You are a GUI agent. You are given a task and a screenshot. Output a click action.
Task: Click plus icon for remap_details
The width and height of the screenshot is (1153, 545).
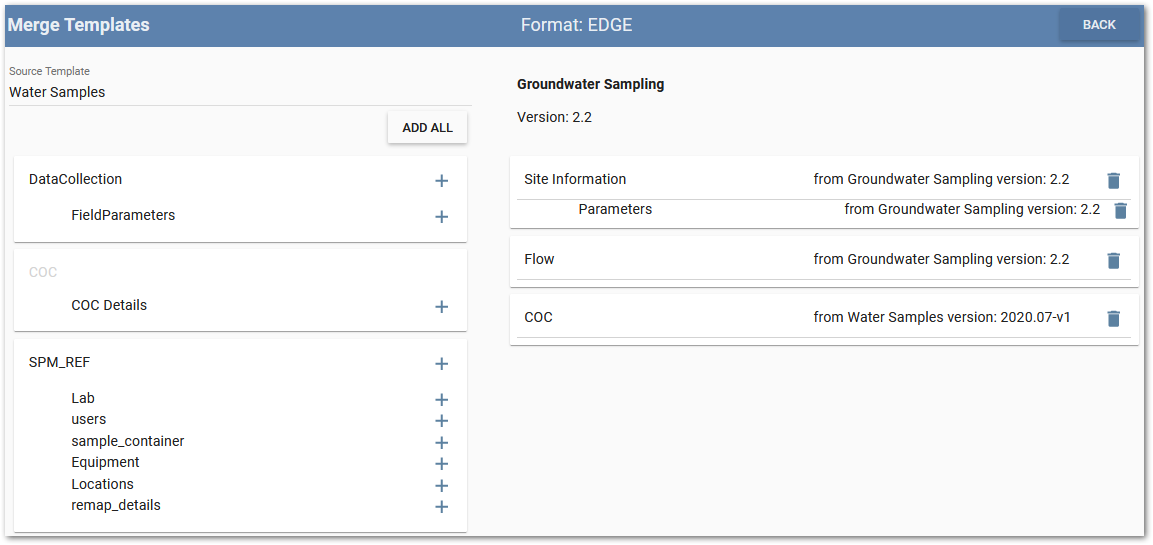click(441, 507)
